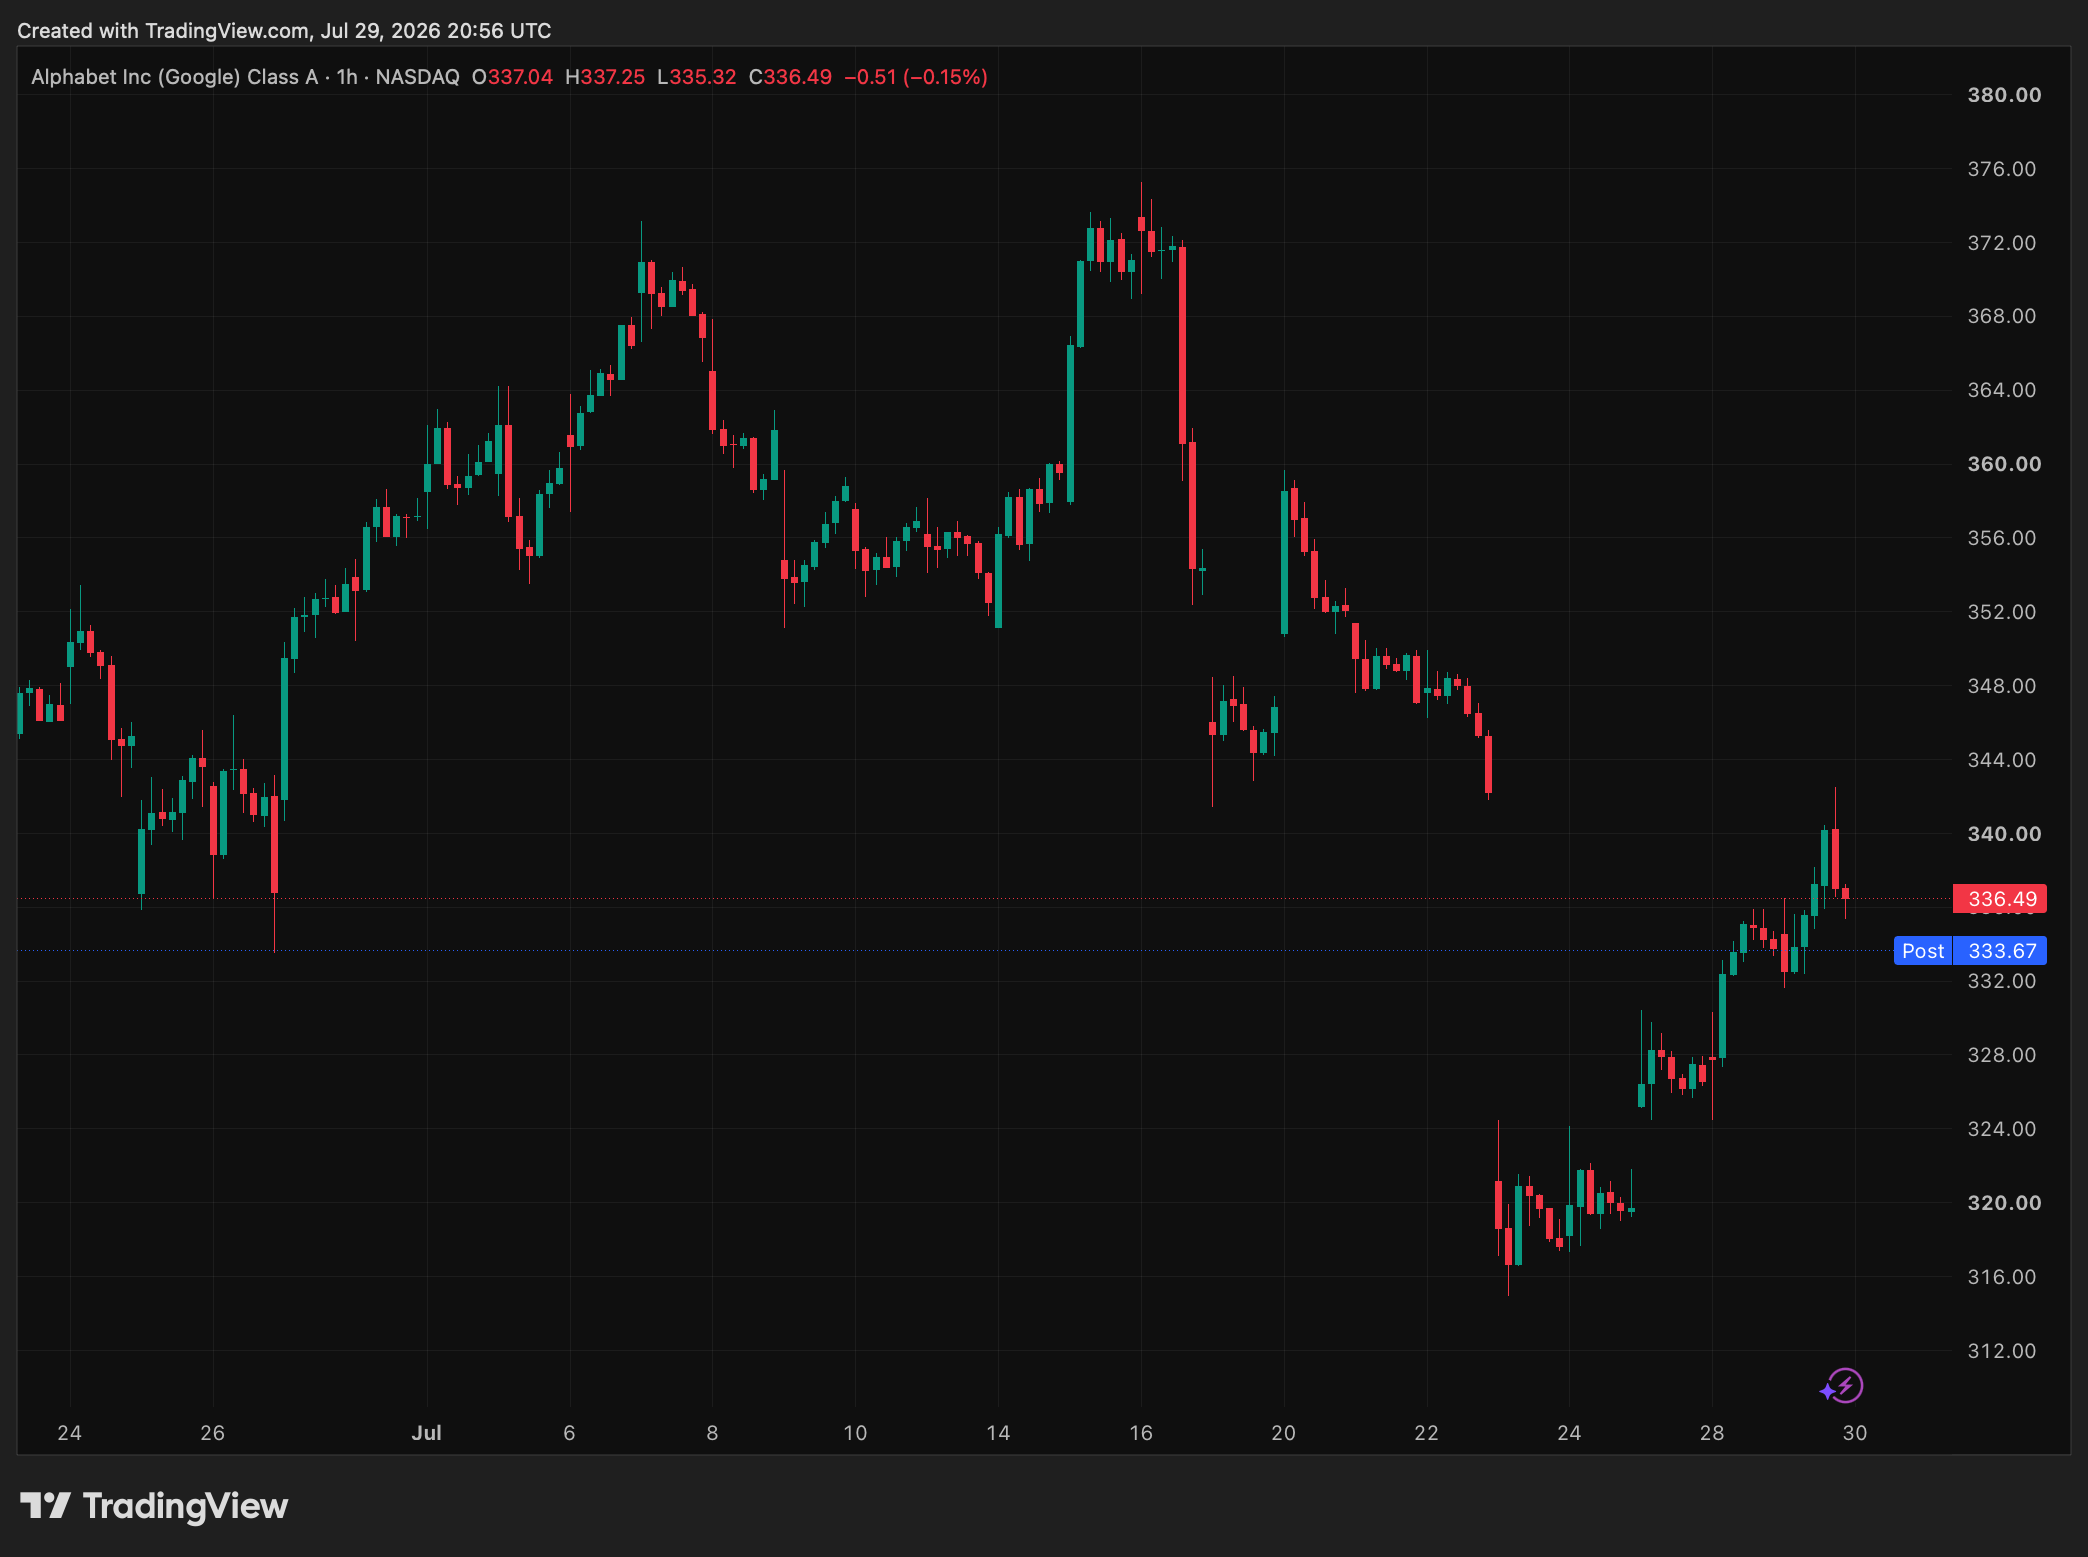Click the TradingView logo
Viewport: 2088px width, 1557px height.
tap(154, 1505)
